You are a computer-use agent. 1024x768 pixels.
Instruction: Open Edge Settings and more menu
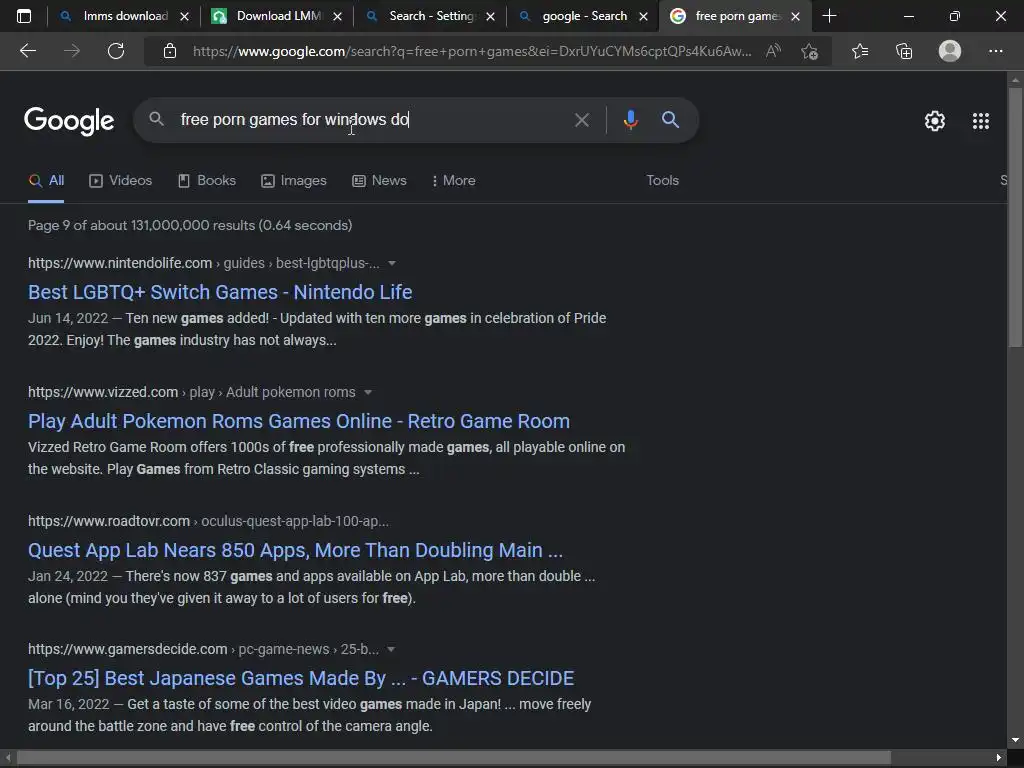tap(995, 51)
